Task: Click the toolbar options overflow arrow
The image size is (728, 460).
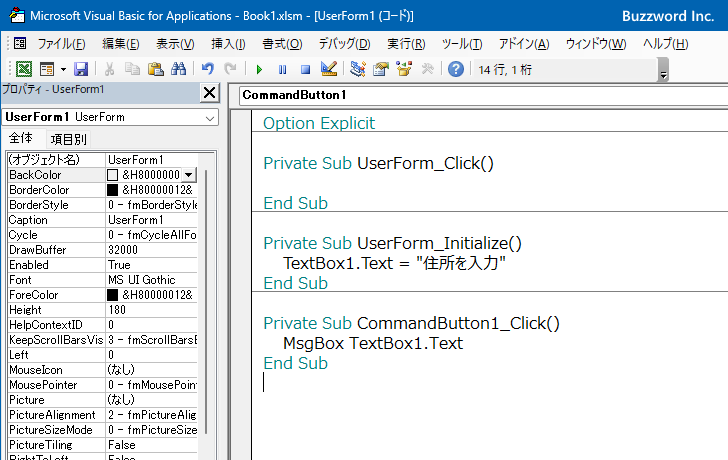Action: pos(663,71)
